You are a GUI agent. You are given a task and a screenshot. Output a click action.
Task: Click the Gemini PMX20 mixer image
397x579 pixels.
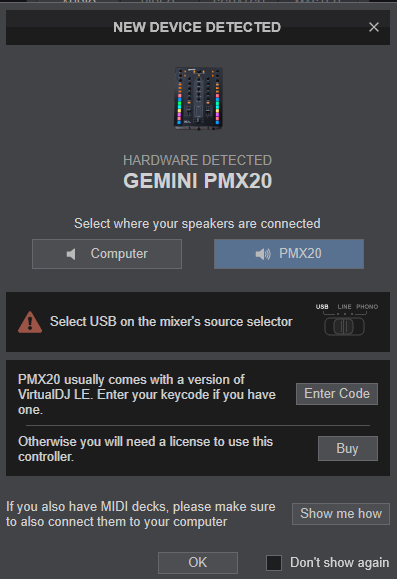(x=199, y=99)
